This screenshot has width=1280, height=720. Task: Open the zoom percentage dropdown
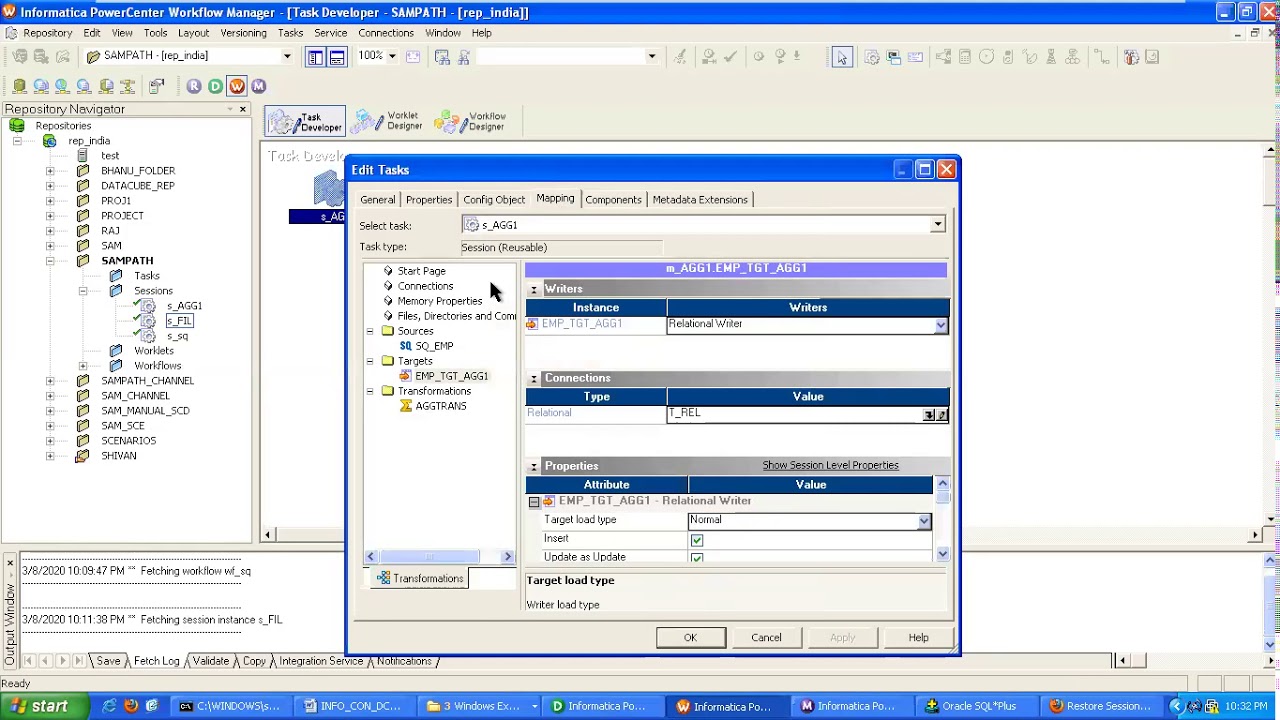[x=392, y=56]
